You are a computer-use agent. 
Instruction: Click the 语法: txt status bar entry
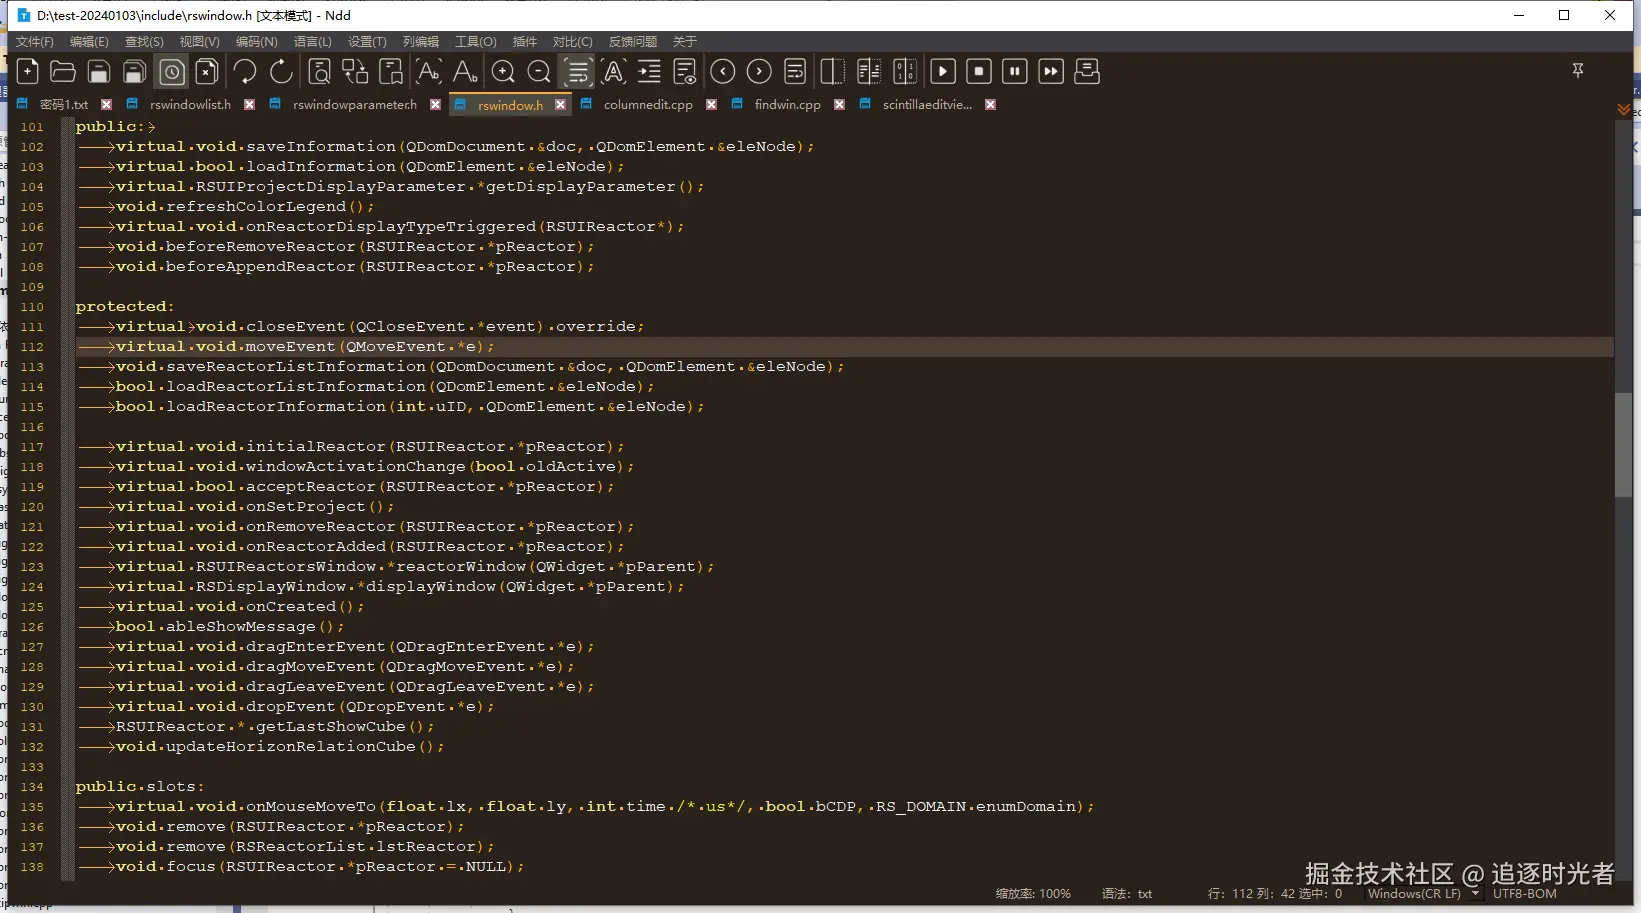click(1127, 894)
